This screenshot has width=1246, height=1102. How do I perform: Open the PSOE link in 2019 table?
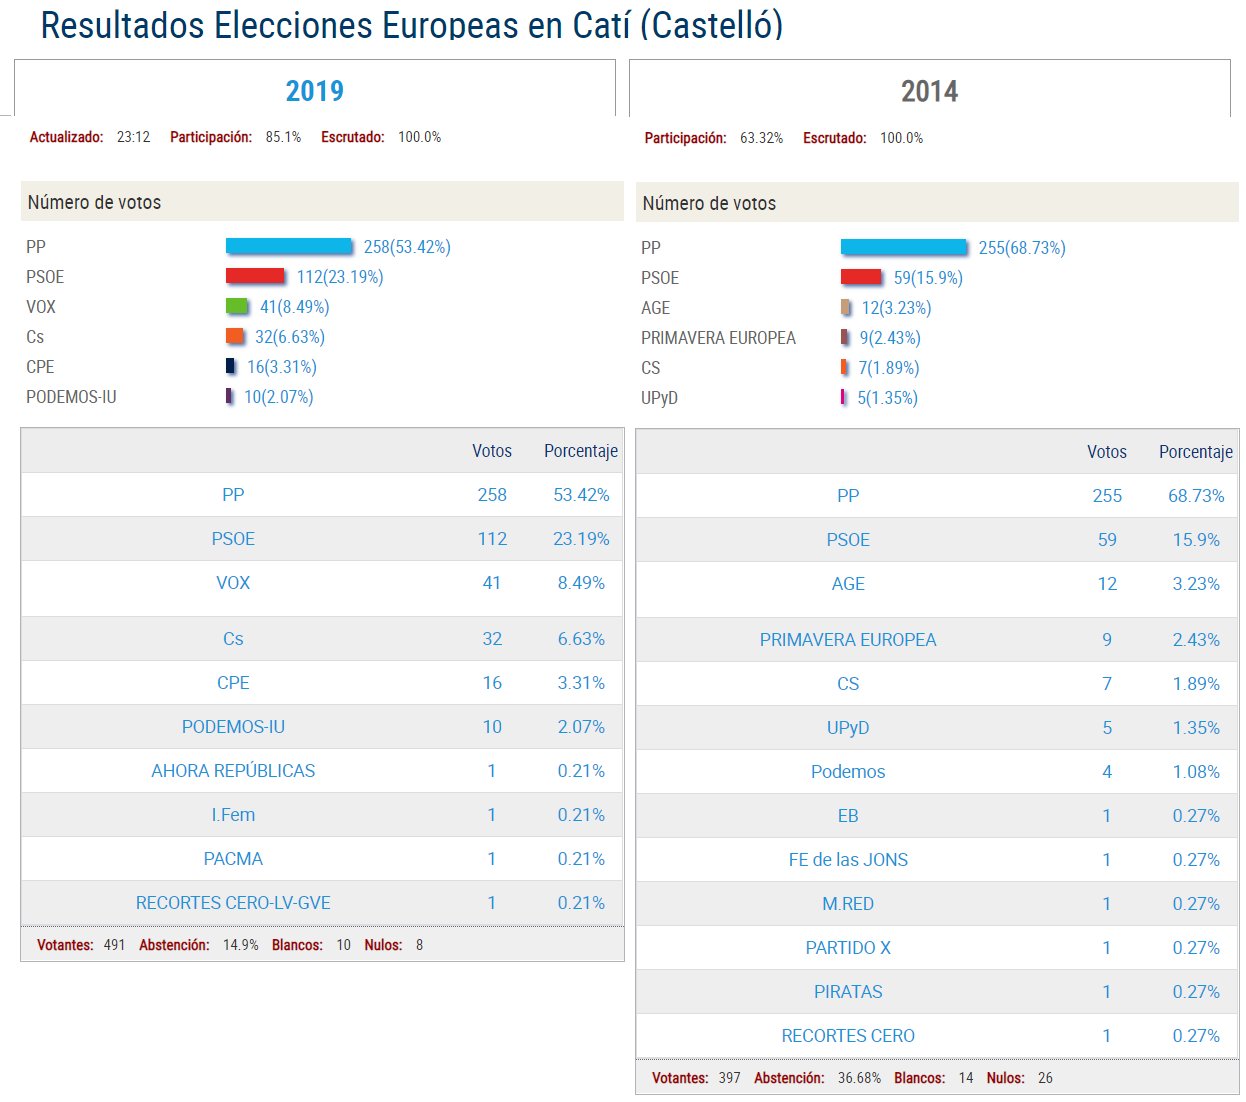coord(233,539)
